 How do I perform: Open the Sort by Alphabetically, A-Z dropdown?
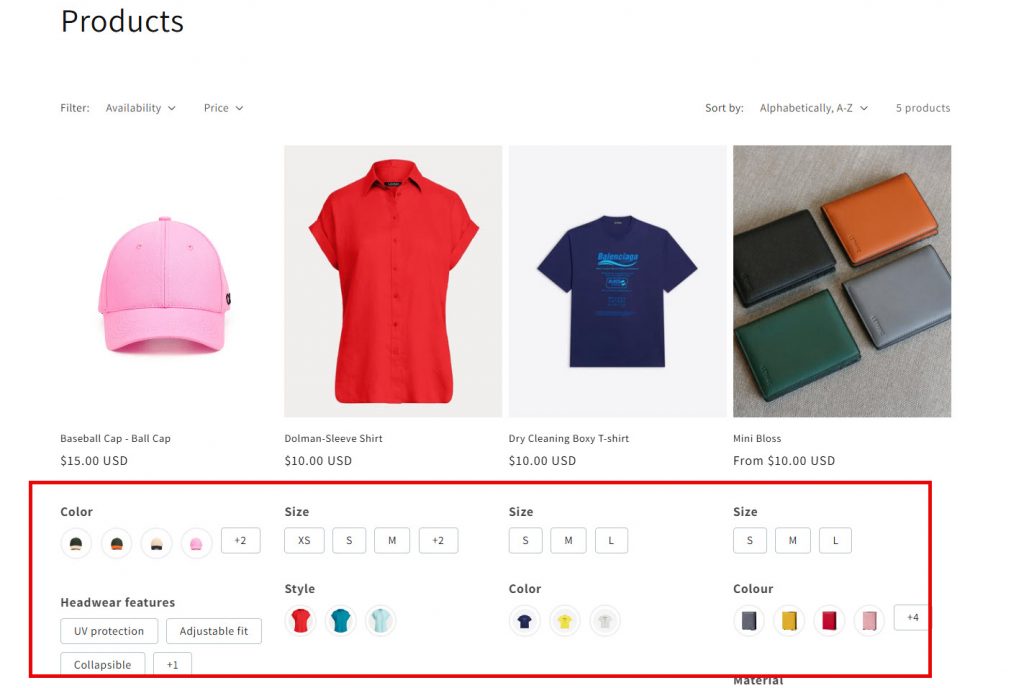pos(814,108)
